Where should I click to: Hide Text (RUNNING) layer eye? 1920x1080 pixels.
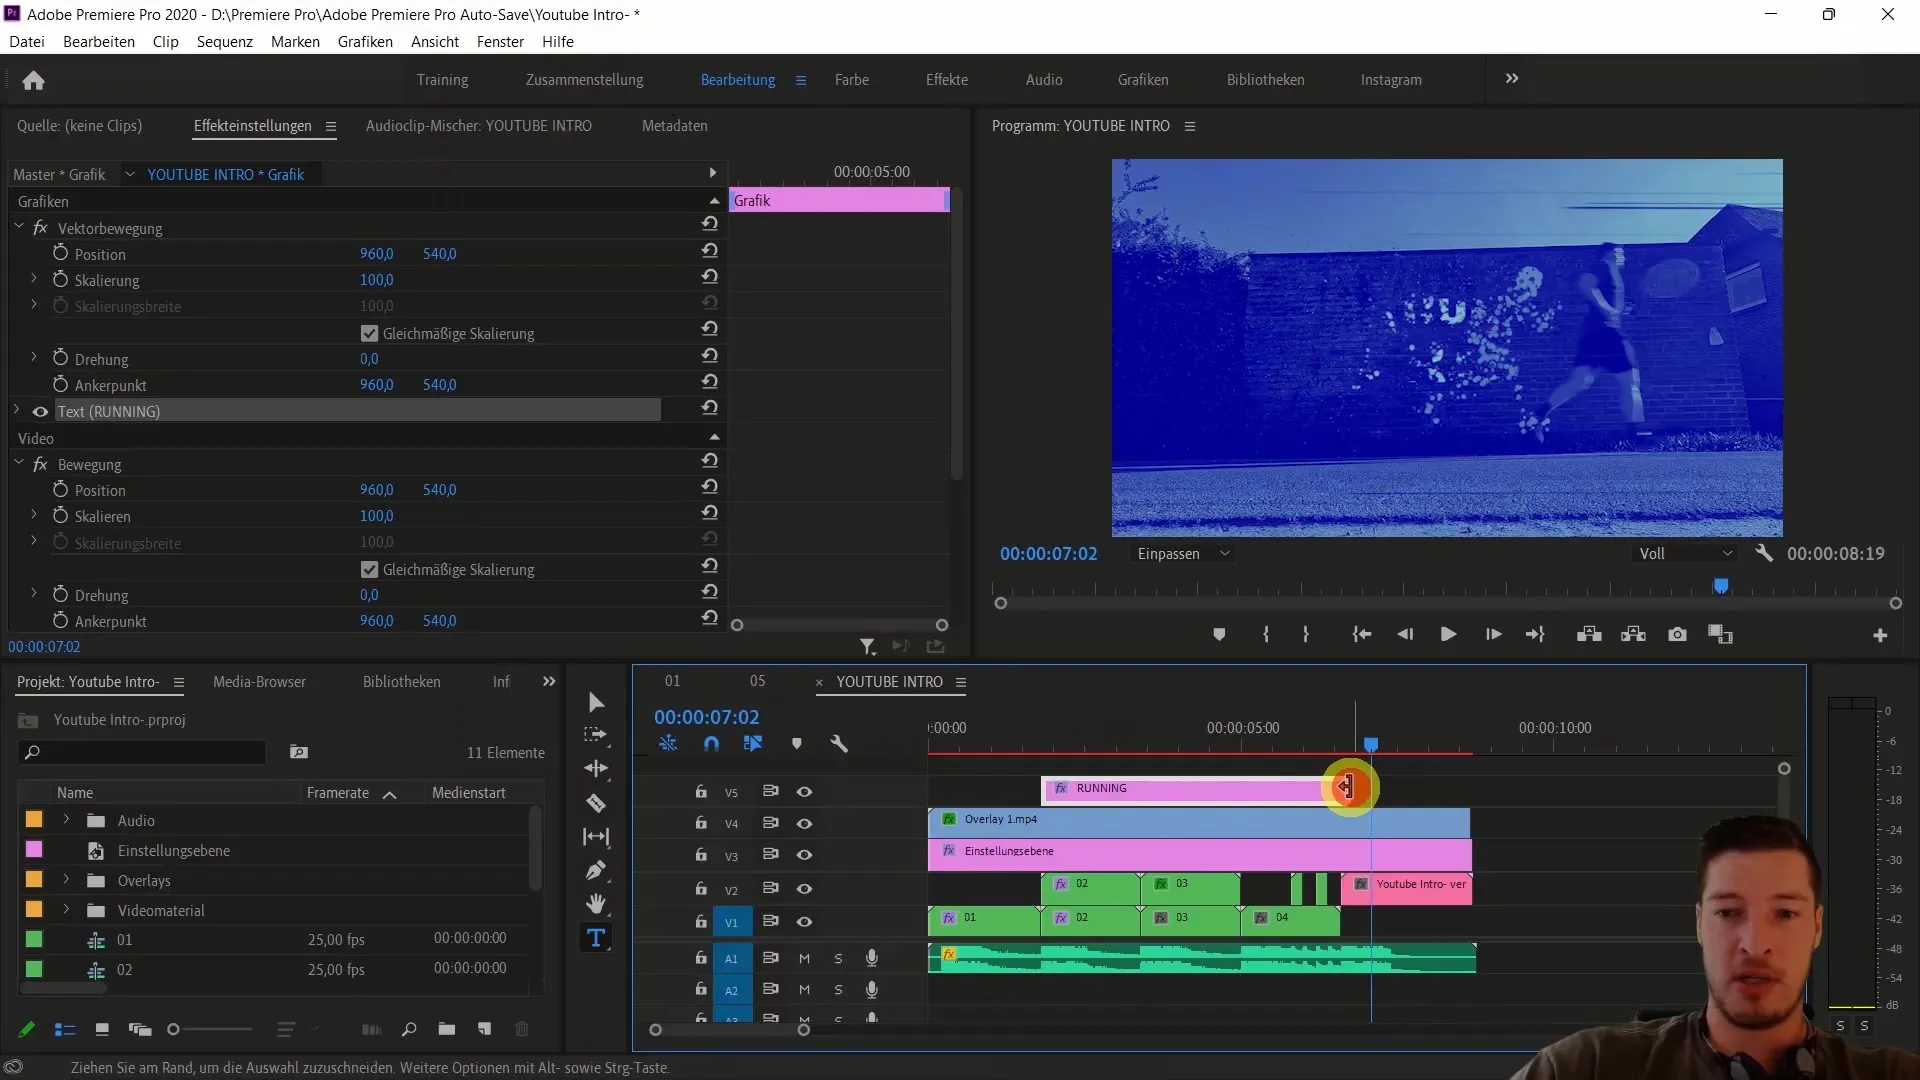pos(40,411)
